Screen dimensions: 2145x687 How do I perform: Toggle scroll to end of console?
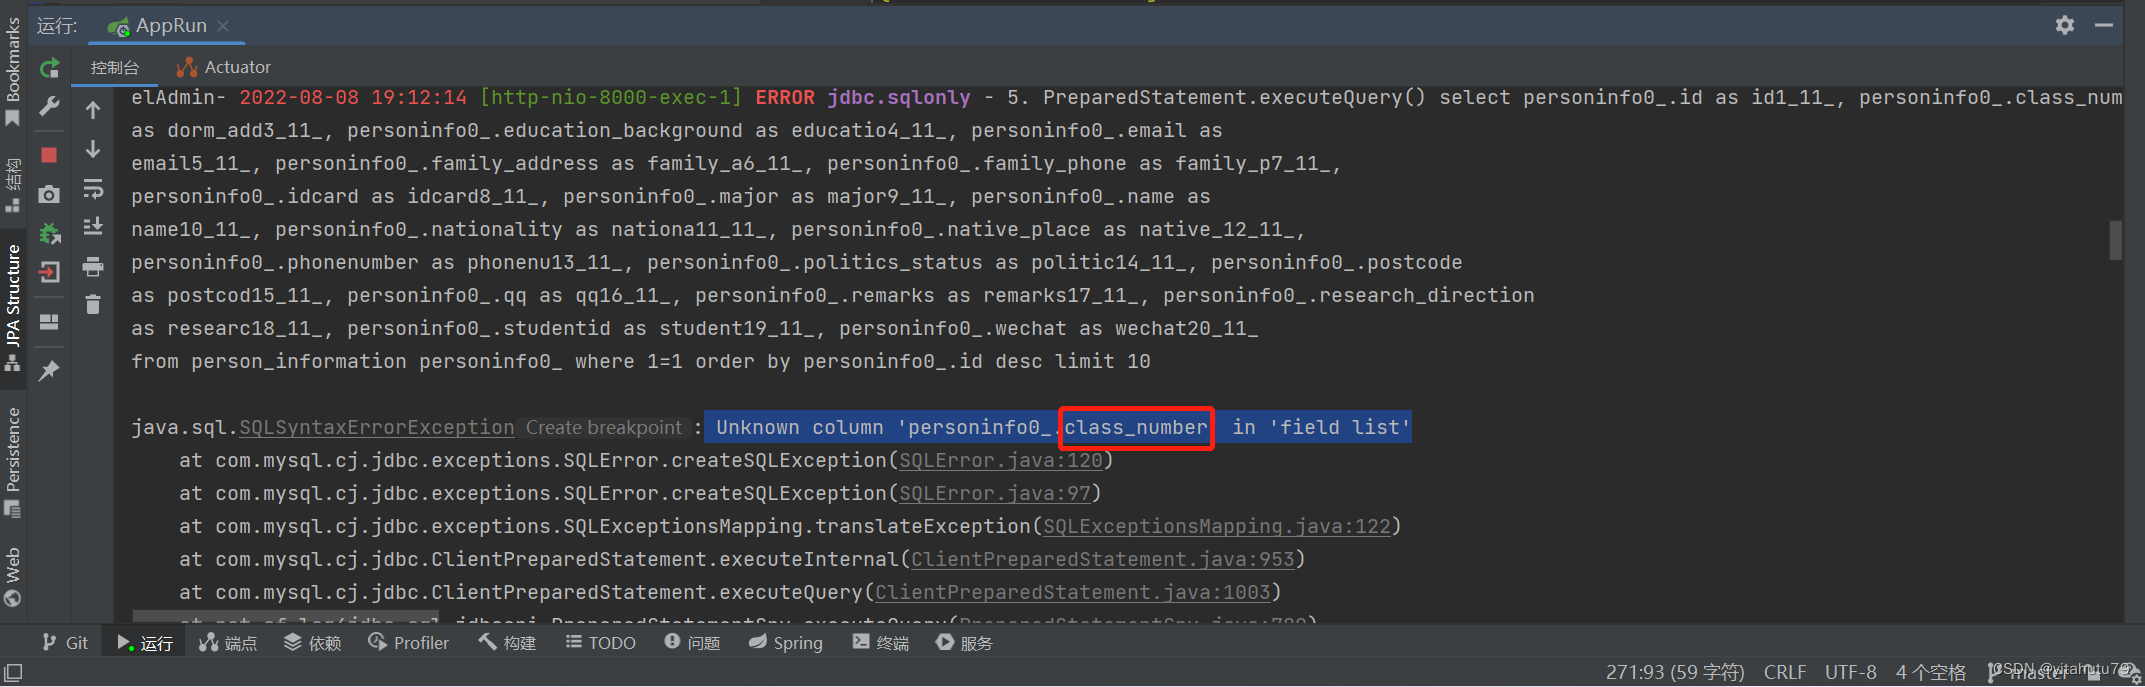coord(93,227)
